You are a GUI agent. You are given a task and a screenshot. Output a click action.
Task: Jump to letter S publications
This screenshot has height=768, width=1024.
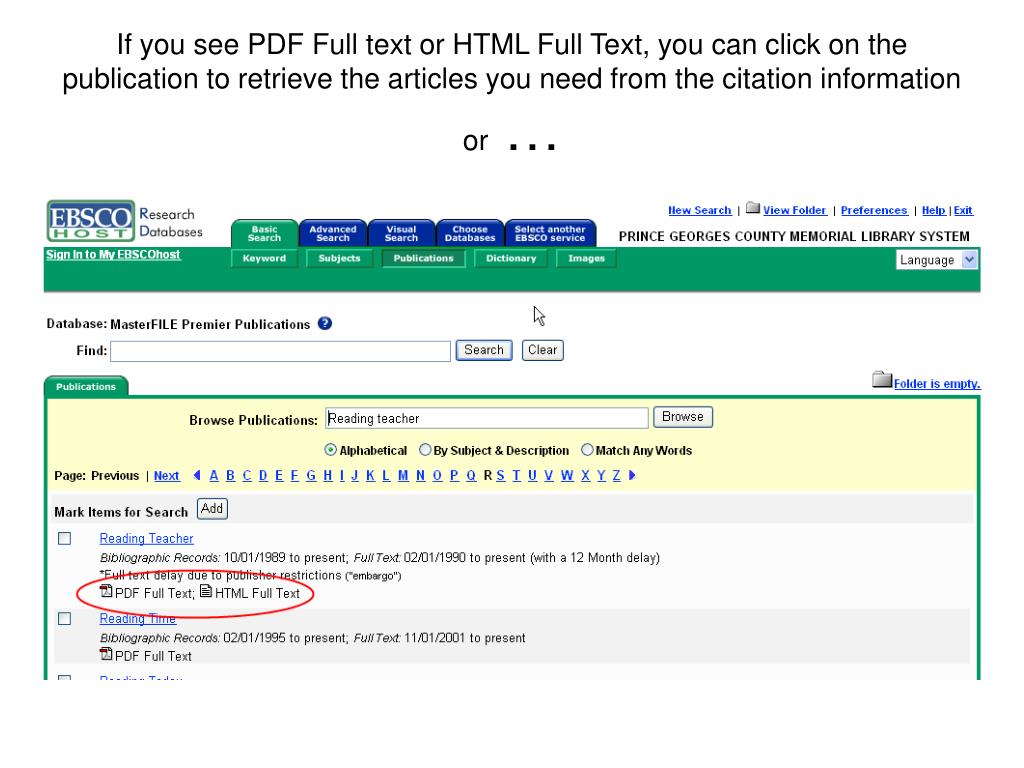pos(500,475)
